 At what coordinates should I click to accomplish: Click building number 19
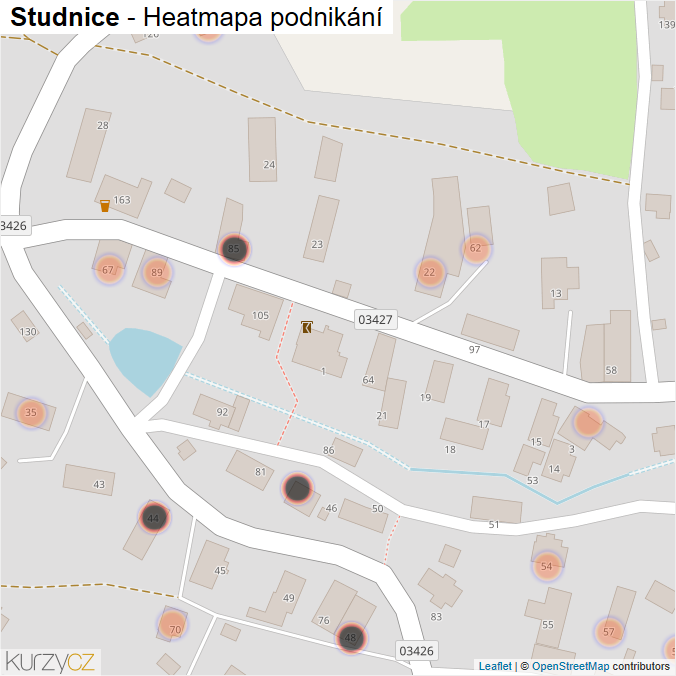425,397
